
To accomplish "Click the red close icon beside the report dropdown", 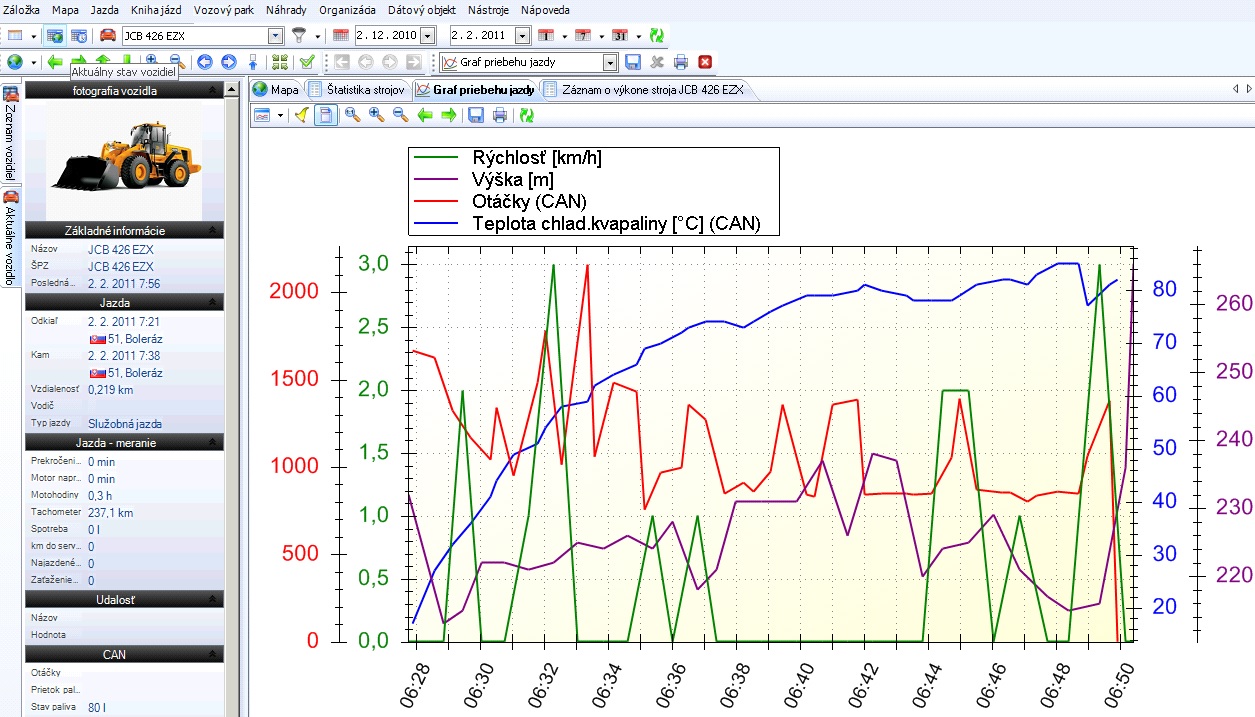I will pos(705,62).
